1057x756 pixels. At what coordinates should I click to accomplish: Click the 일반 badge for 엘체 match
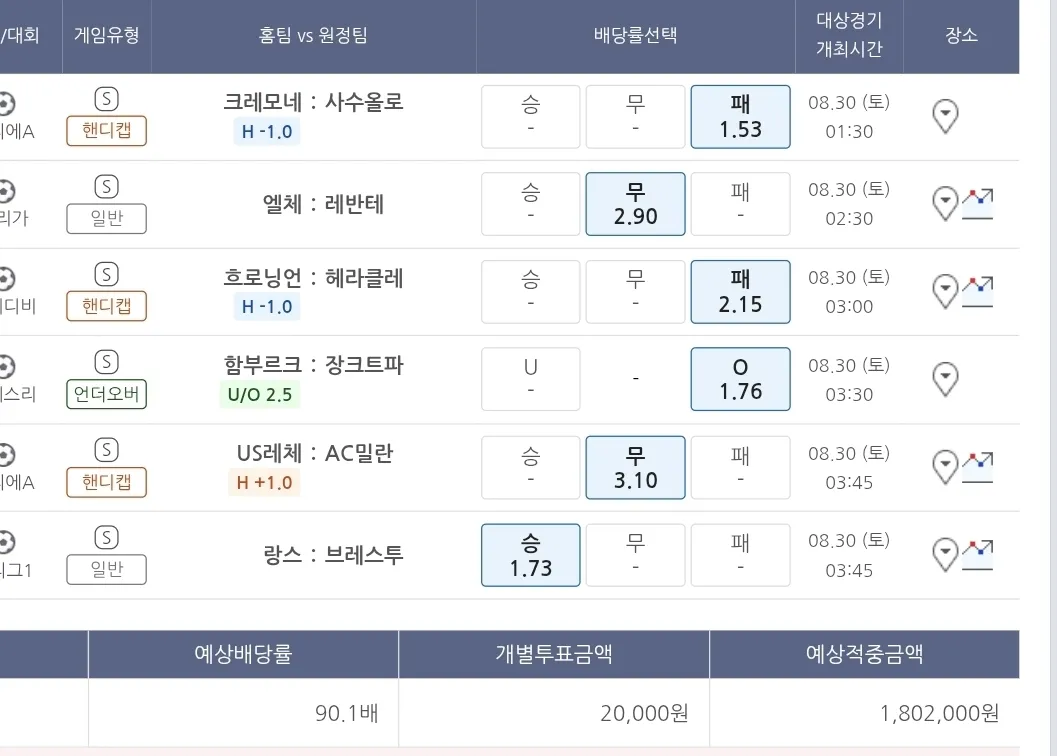pyautogui.click(x=107, y=219)
